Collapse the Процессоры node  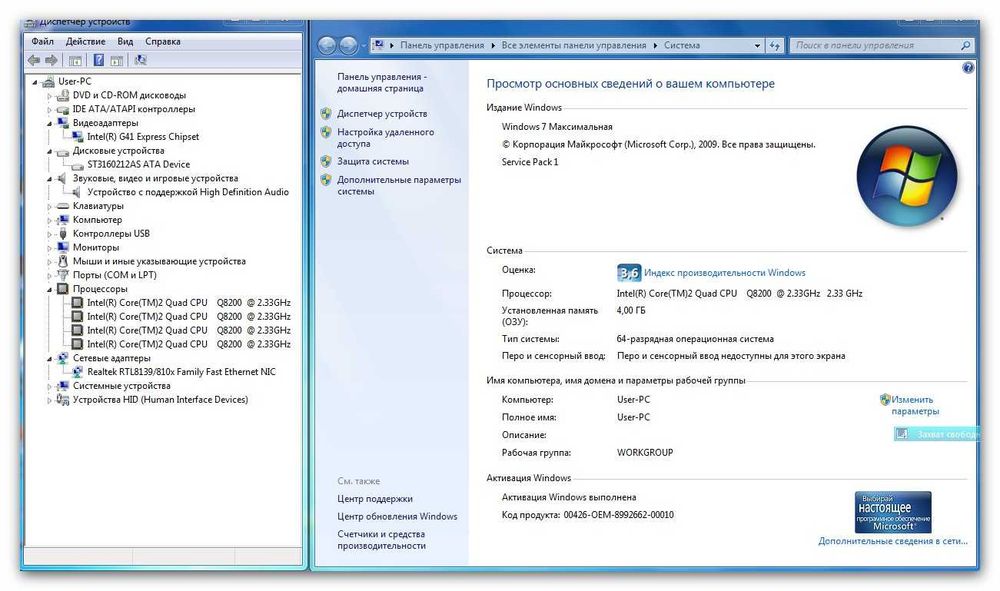pos(49,289)
